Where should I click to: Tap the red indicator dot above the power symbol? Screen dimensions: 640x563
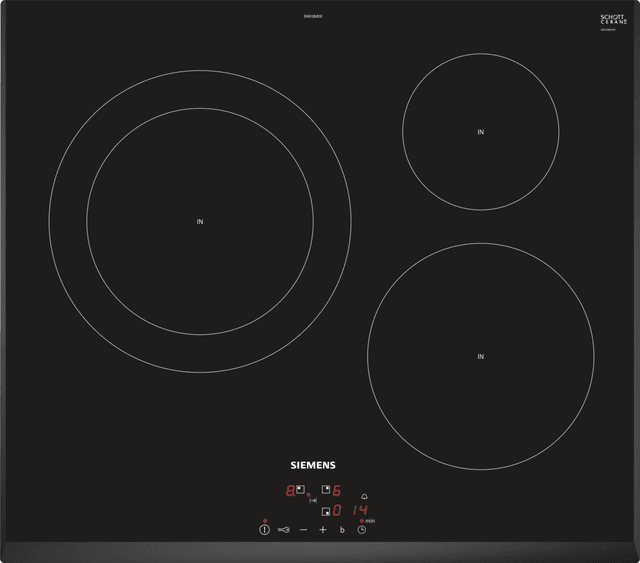[x=265, y=521]
